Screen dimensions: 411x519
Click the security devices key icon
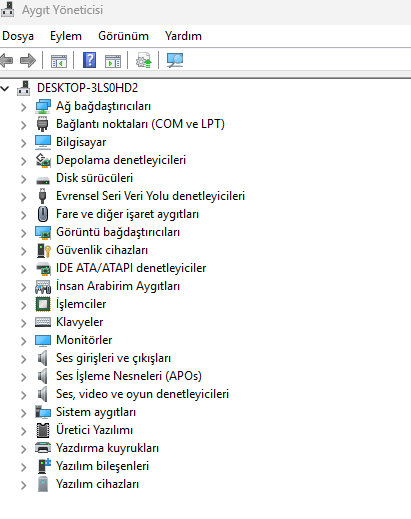[43, 250]
